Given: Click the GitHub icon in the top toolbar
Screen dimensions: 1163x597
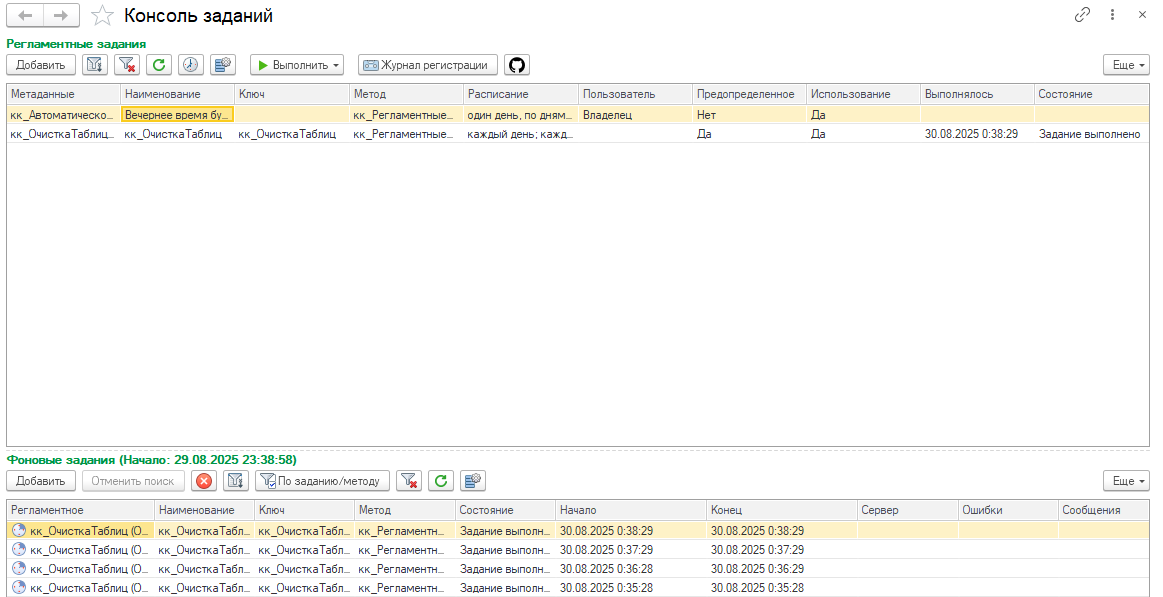Looking at the screenshot, I should pyautogui.click(x=517, y=65).
